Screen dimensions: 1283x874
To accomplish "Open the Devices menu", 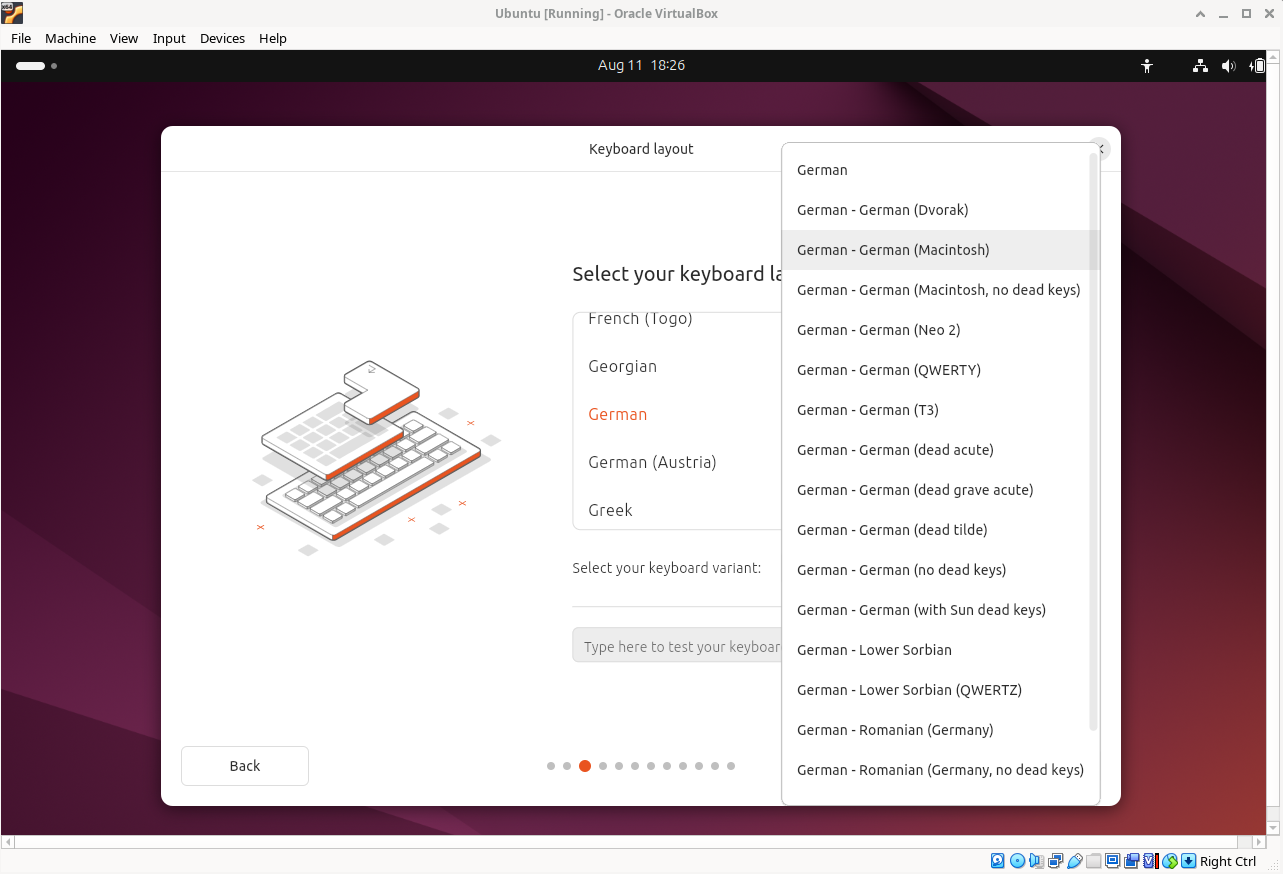I will tap(222, 38).
